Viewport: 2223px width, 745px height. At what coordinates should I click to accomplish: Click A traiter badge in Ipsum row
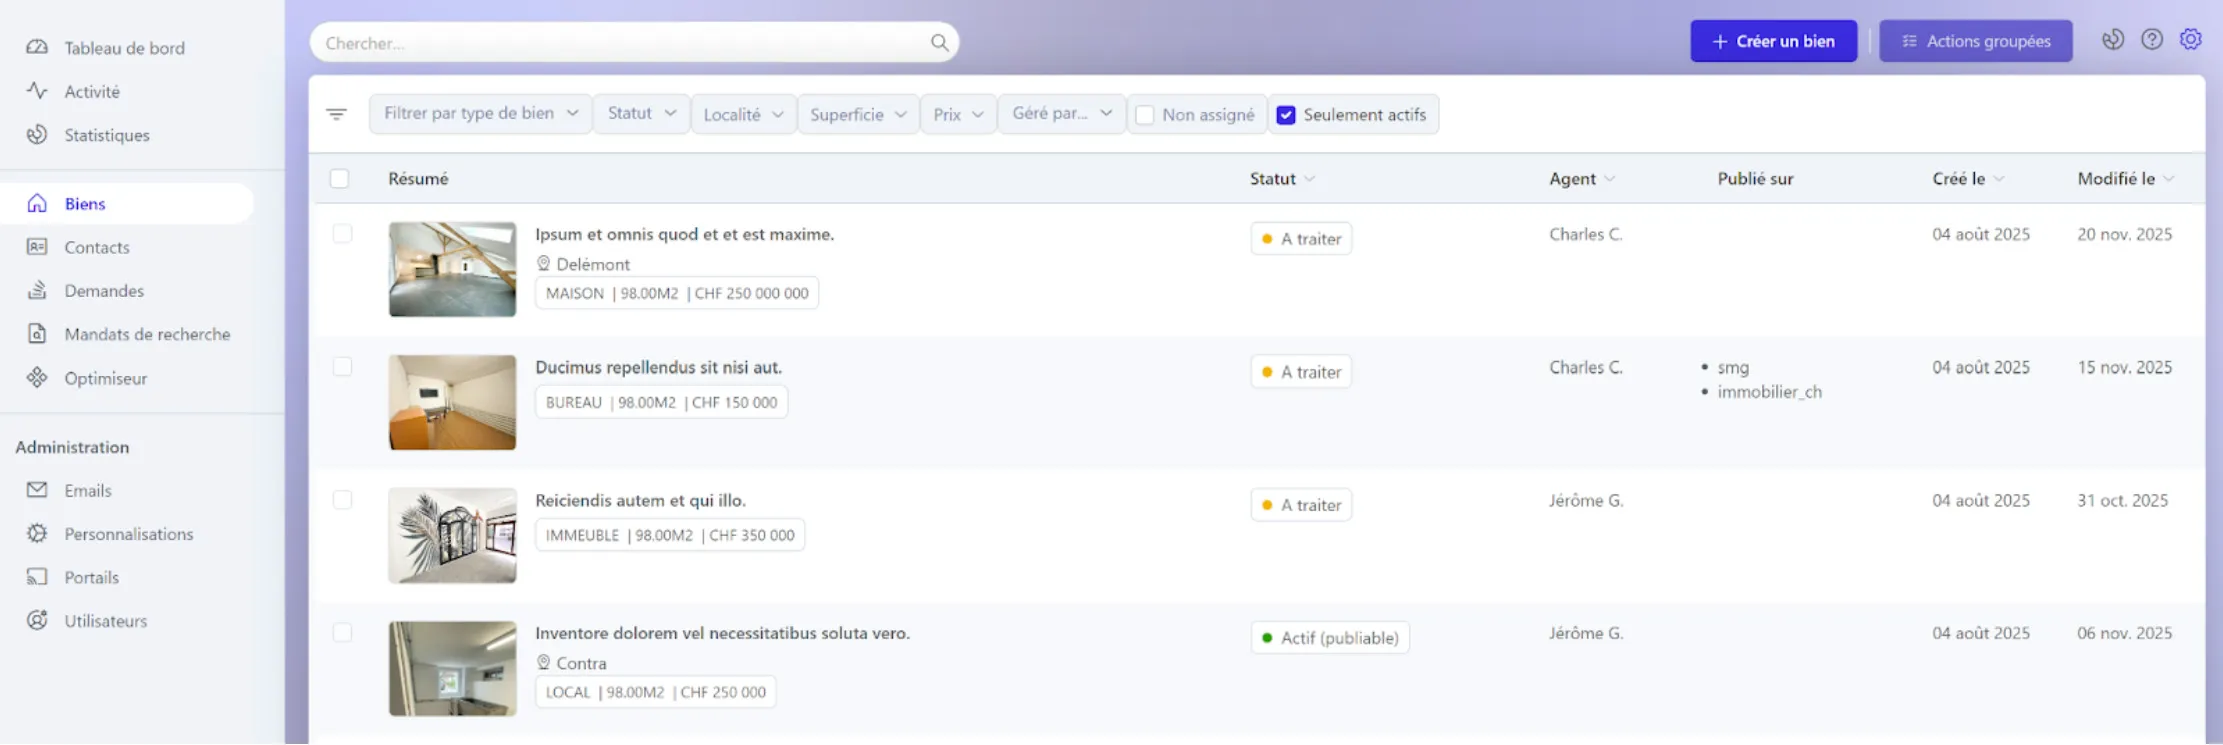click(x=1301, y=239)
